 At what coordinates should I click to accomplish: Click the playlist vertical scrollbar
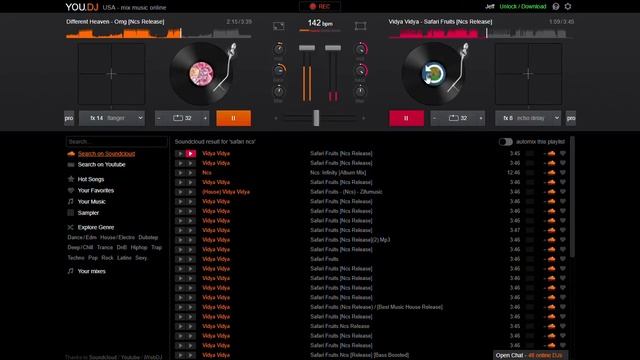tap(572, 197)
